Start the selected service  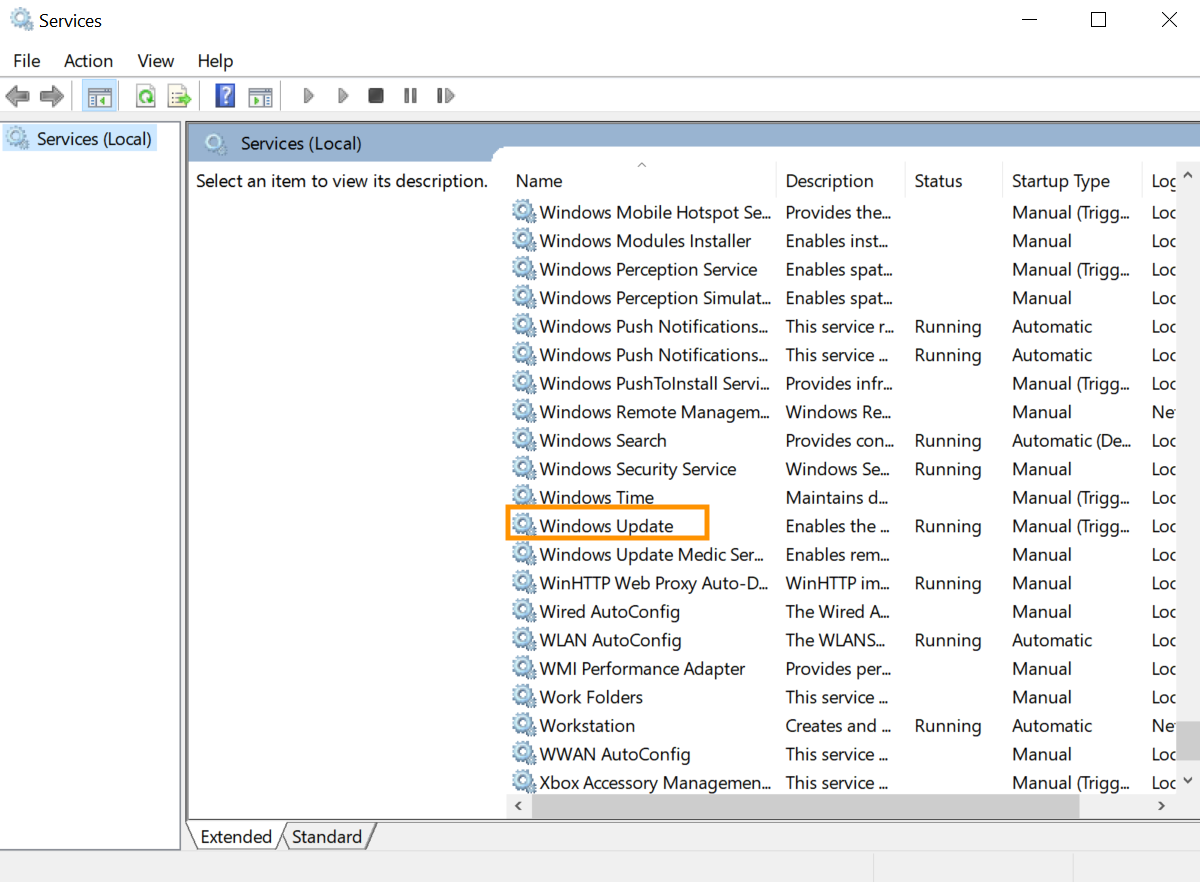click(x=308, y=95)
